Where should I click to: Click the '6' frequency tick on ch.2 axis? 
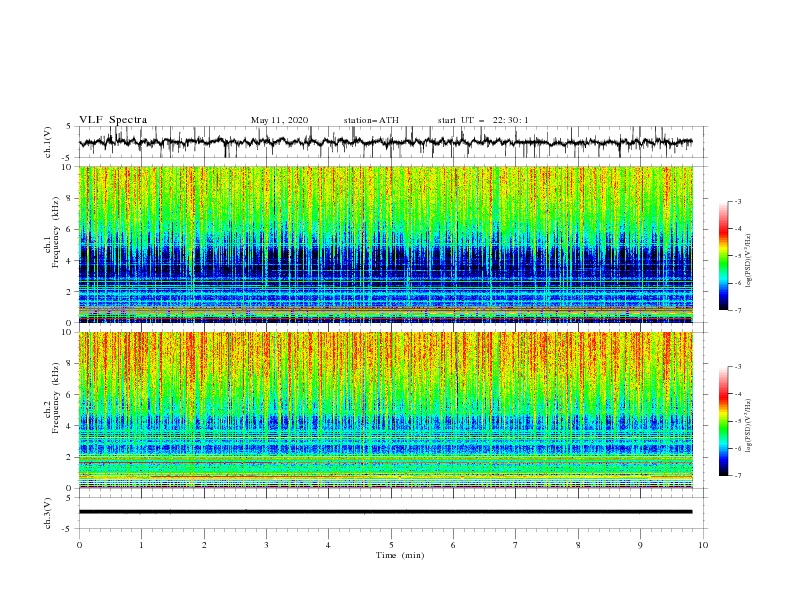pyautogui.click(x=70, y=395)
